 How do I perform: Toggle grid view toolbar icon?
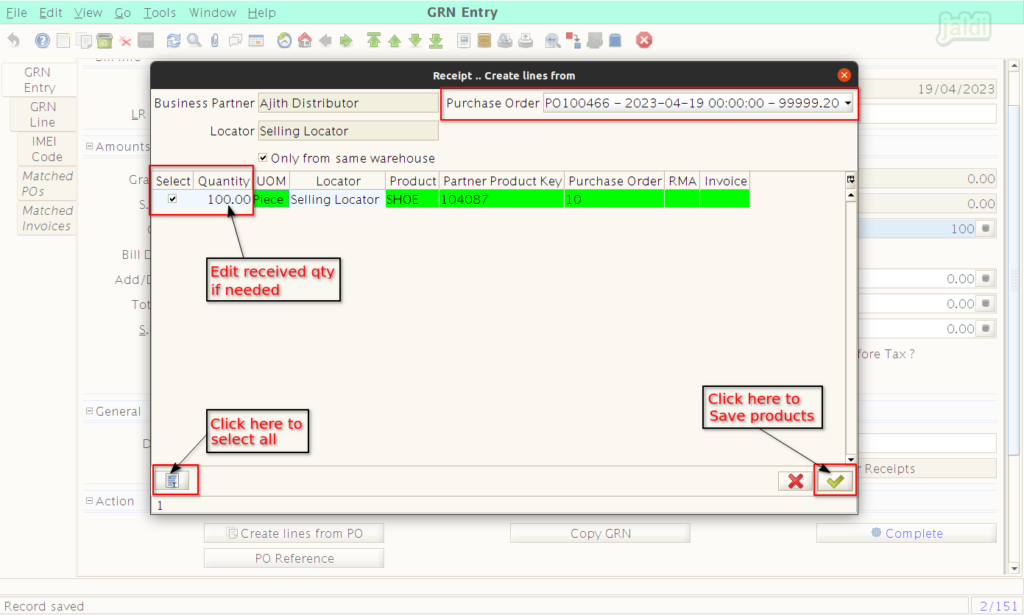(x=256, y=40)
